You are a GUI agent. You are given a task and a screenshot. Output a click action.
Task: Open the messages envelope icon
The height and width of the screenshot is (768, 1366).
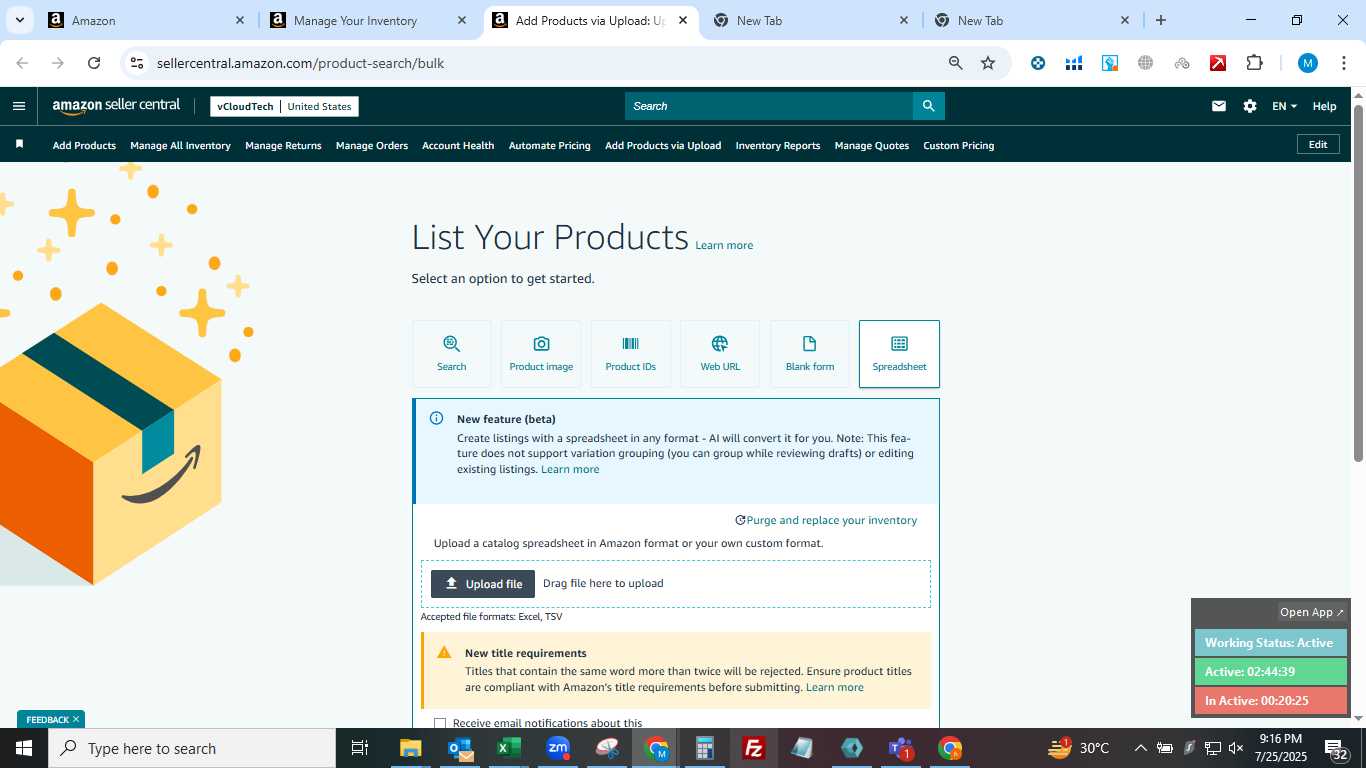(x=1219, y=106)
